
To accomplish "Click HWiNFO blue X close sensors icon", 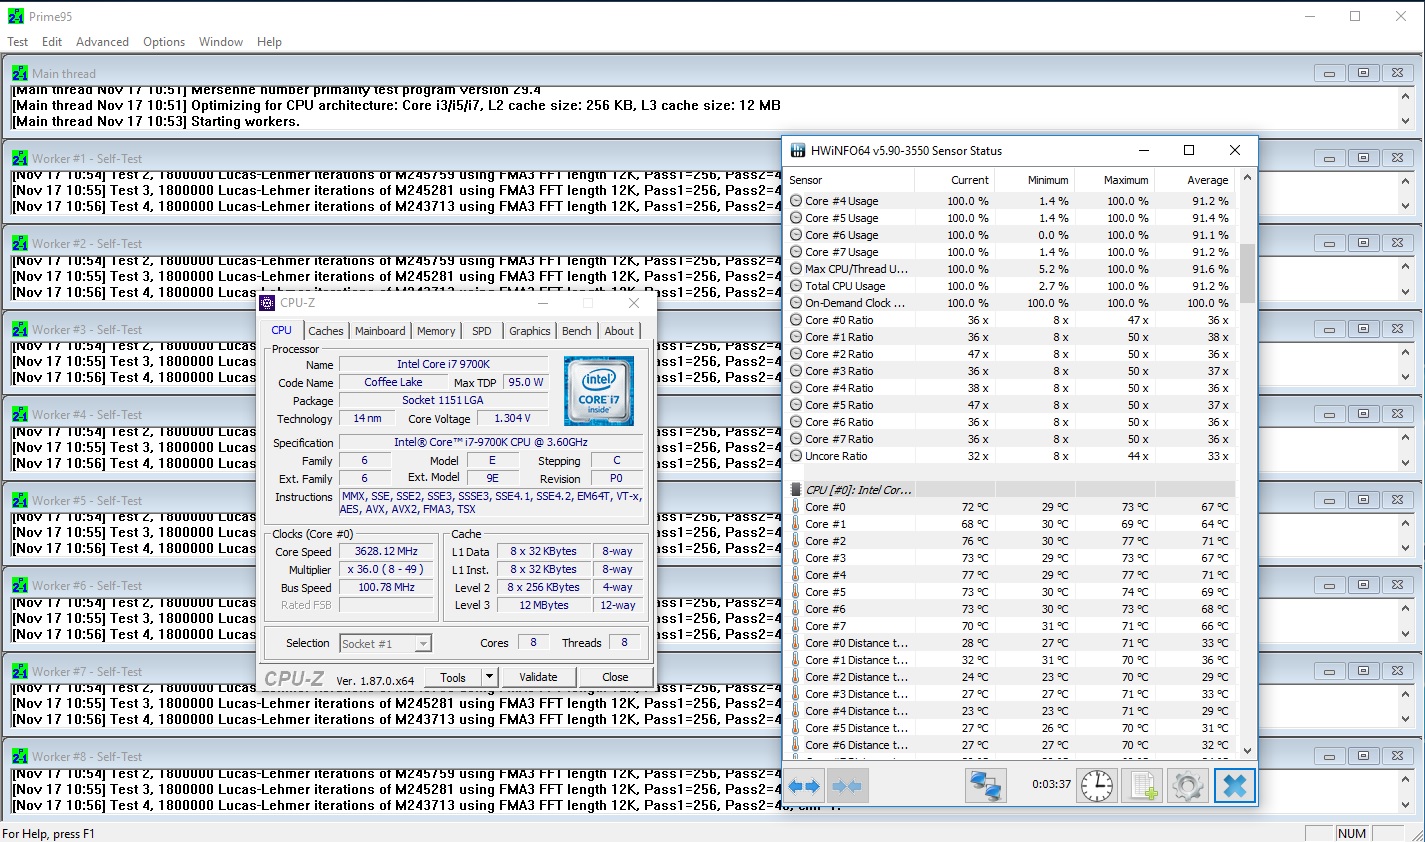I will 1234,786.
